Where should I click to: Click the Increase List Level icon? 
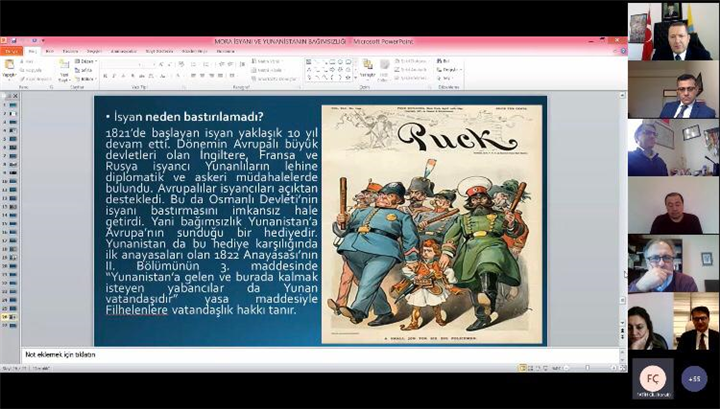coord(230,64)
